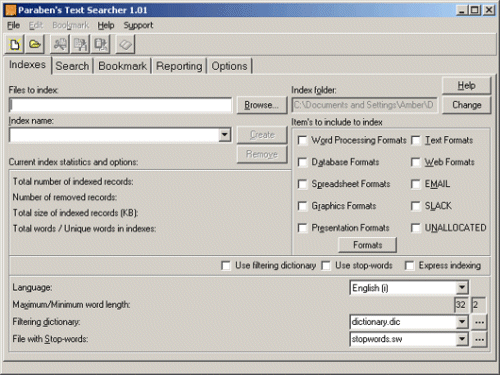
Task: Open the Support menu
Action: [x=138, y=25]
